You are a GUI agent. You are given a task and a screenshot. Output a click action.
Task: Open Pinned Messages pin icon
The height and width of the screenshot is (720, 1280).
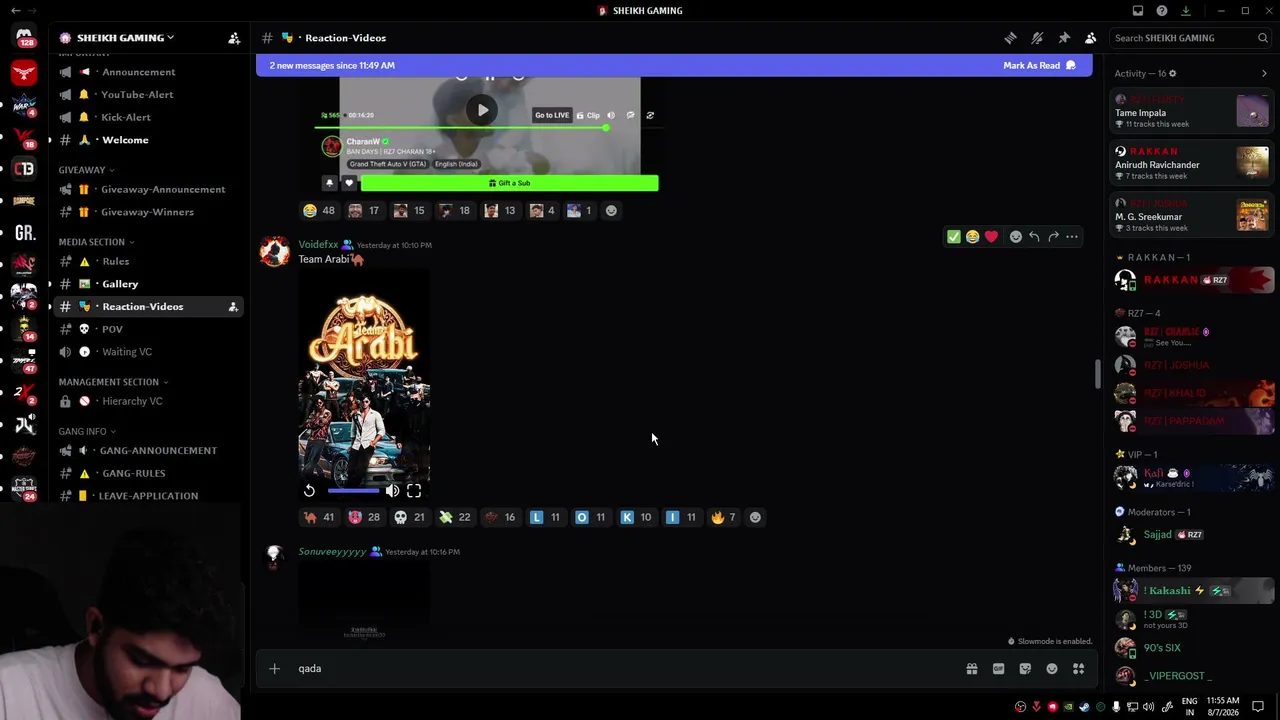point(1064,38)
